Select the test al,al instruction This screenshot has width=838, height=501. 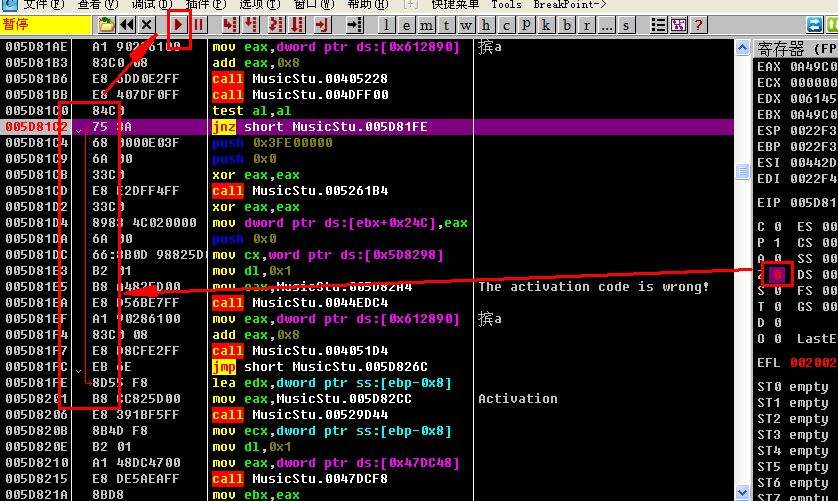click(252, 111)
